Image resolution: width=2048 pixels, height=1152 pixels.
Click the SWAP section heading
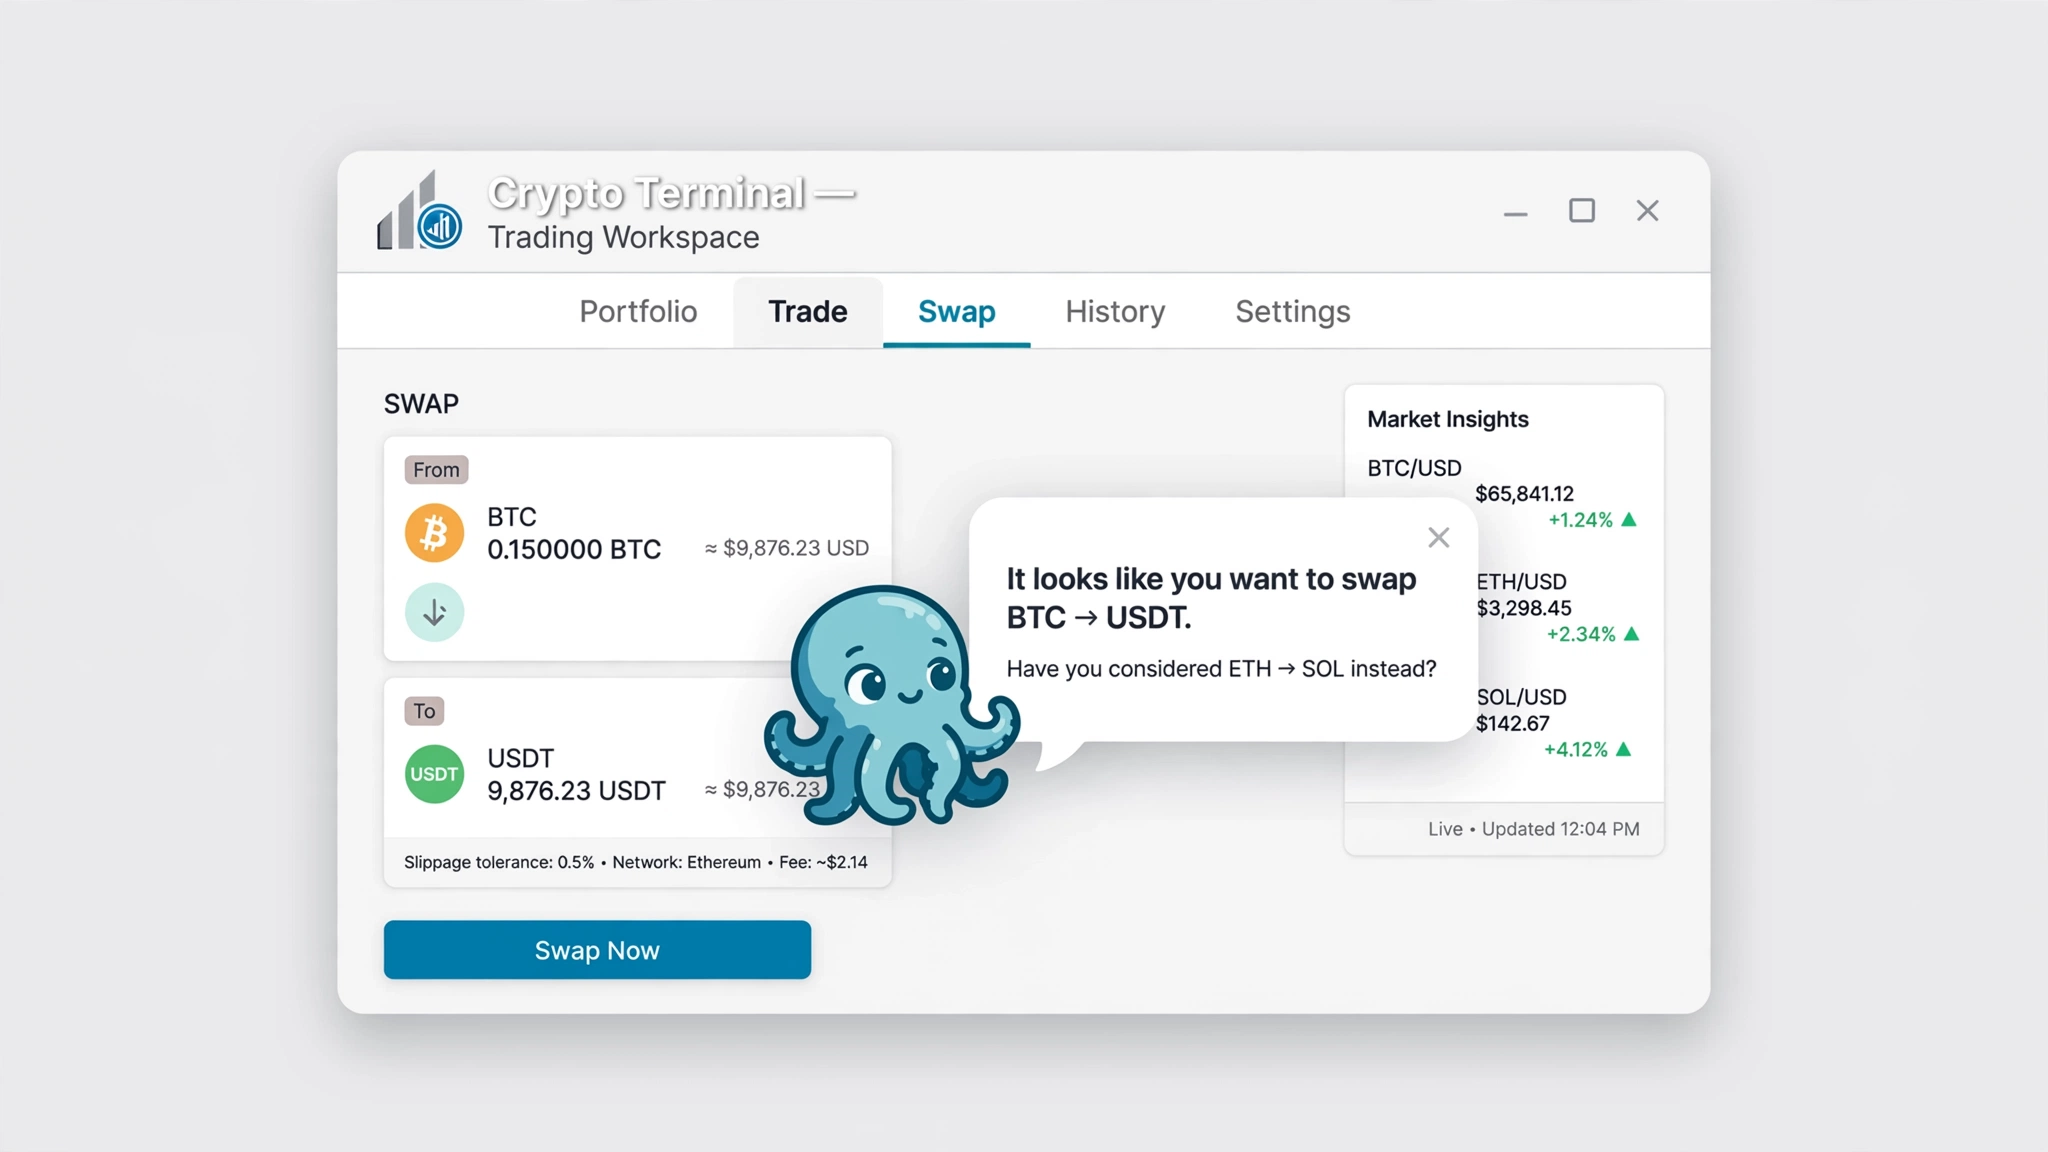click(x=421, y=404)
